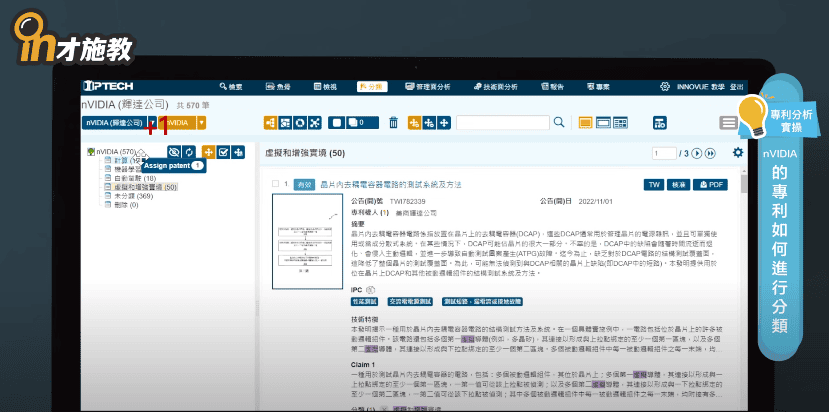Viewport: 829px width, 412px height.
Task: Jump to last results page
Action: pos(711,153)
